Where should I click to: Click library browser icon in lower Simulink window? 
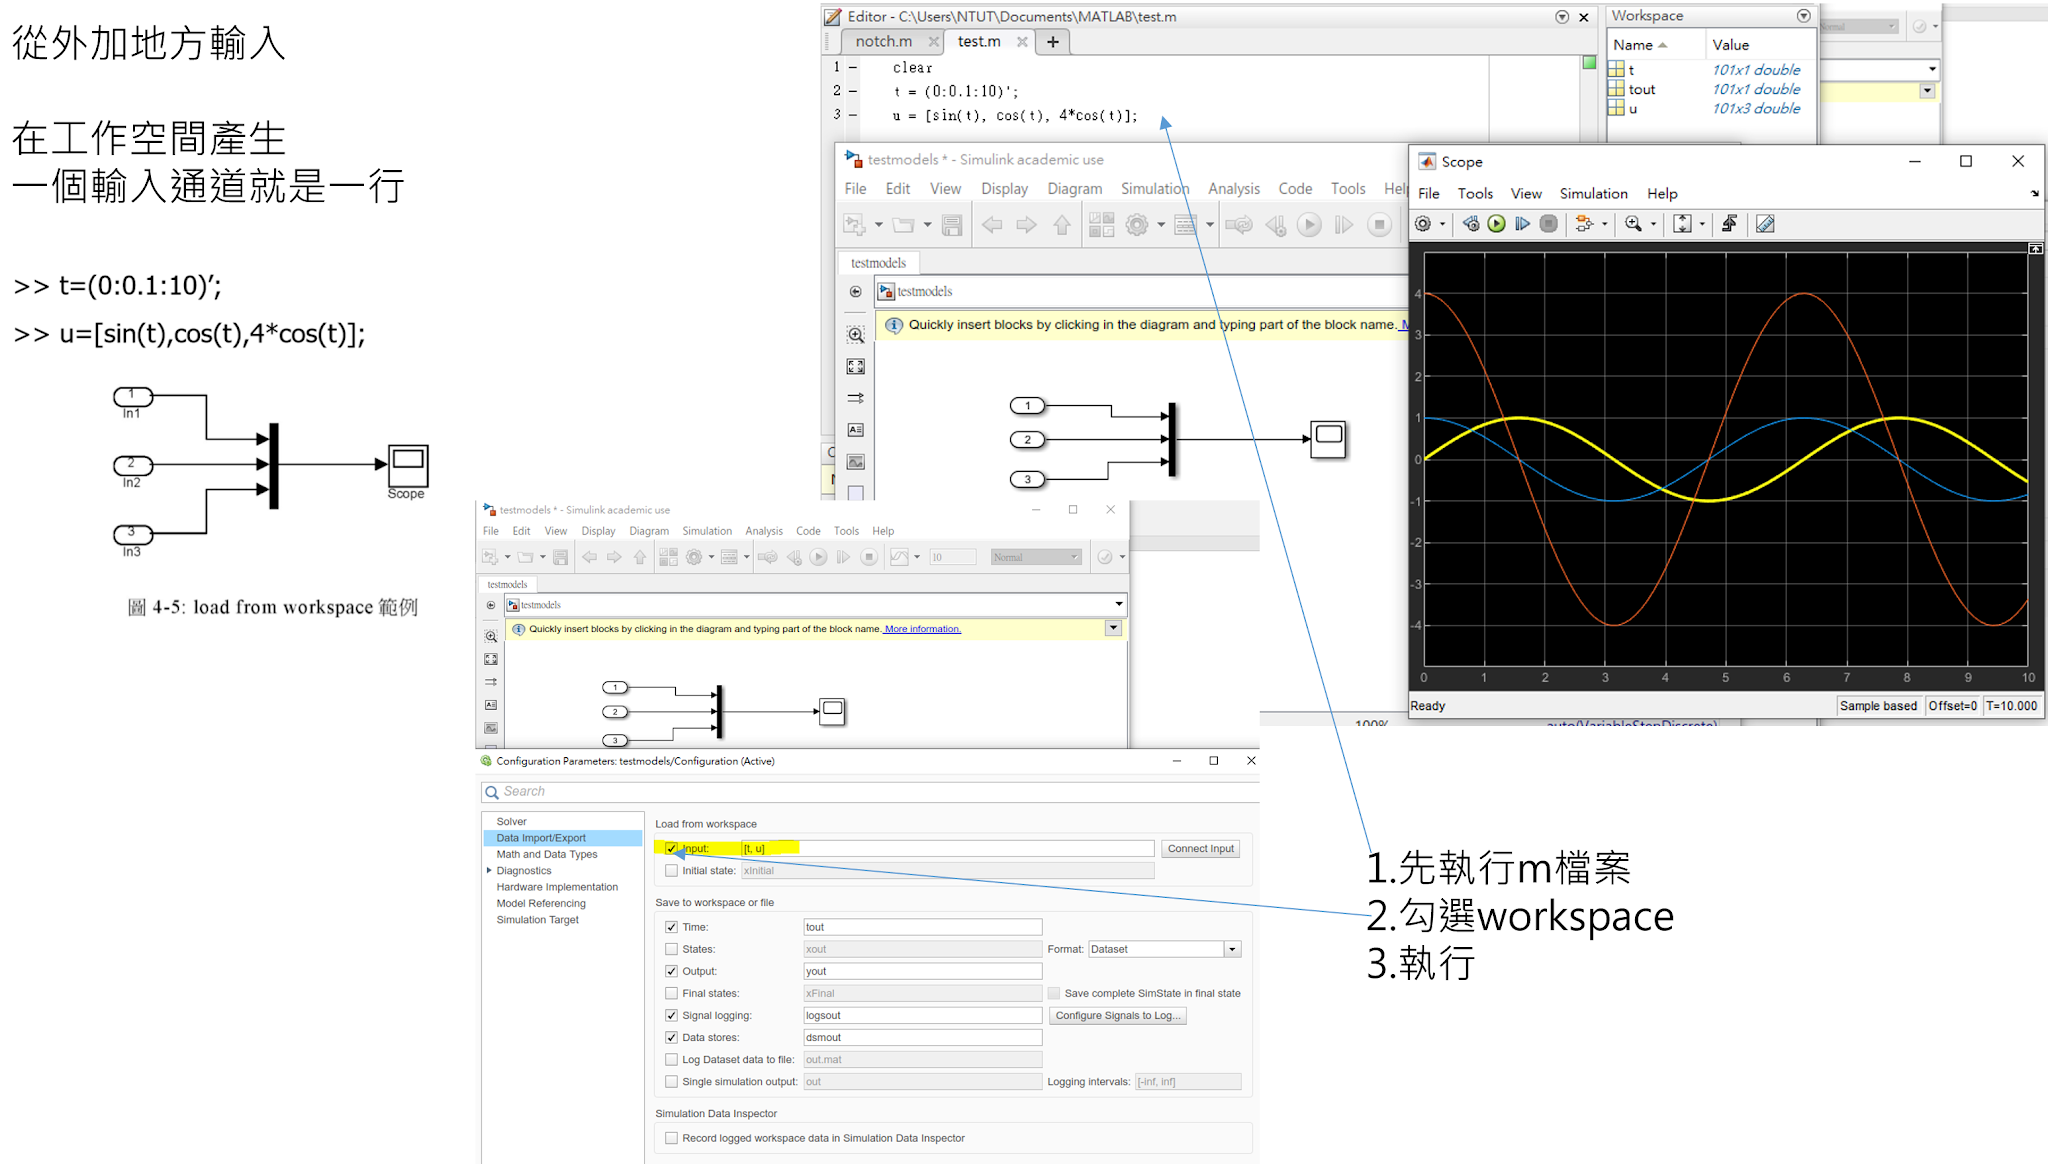click(x=668, y=557)
